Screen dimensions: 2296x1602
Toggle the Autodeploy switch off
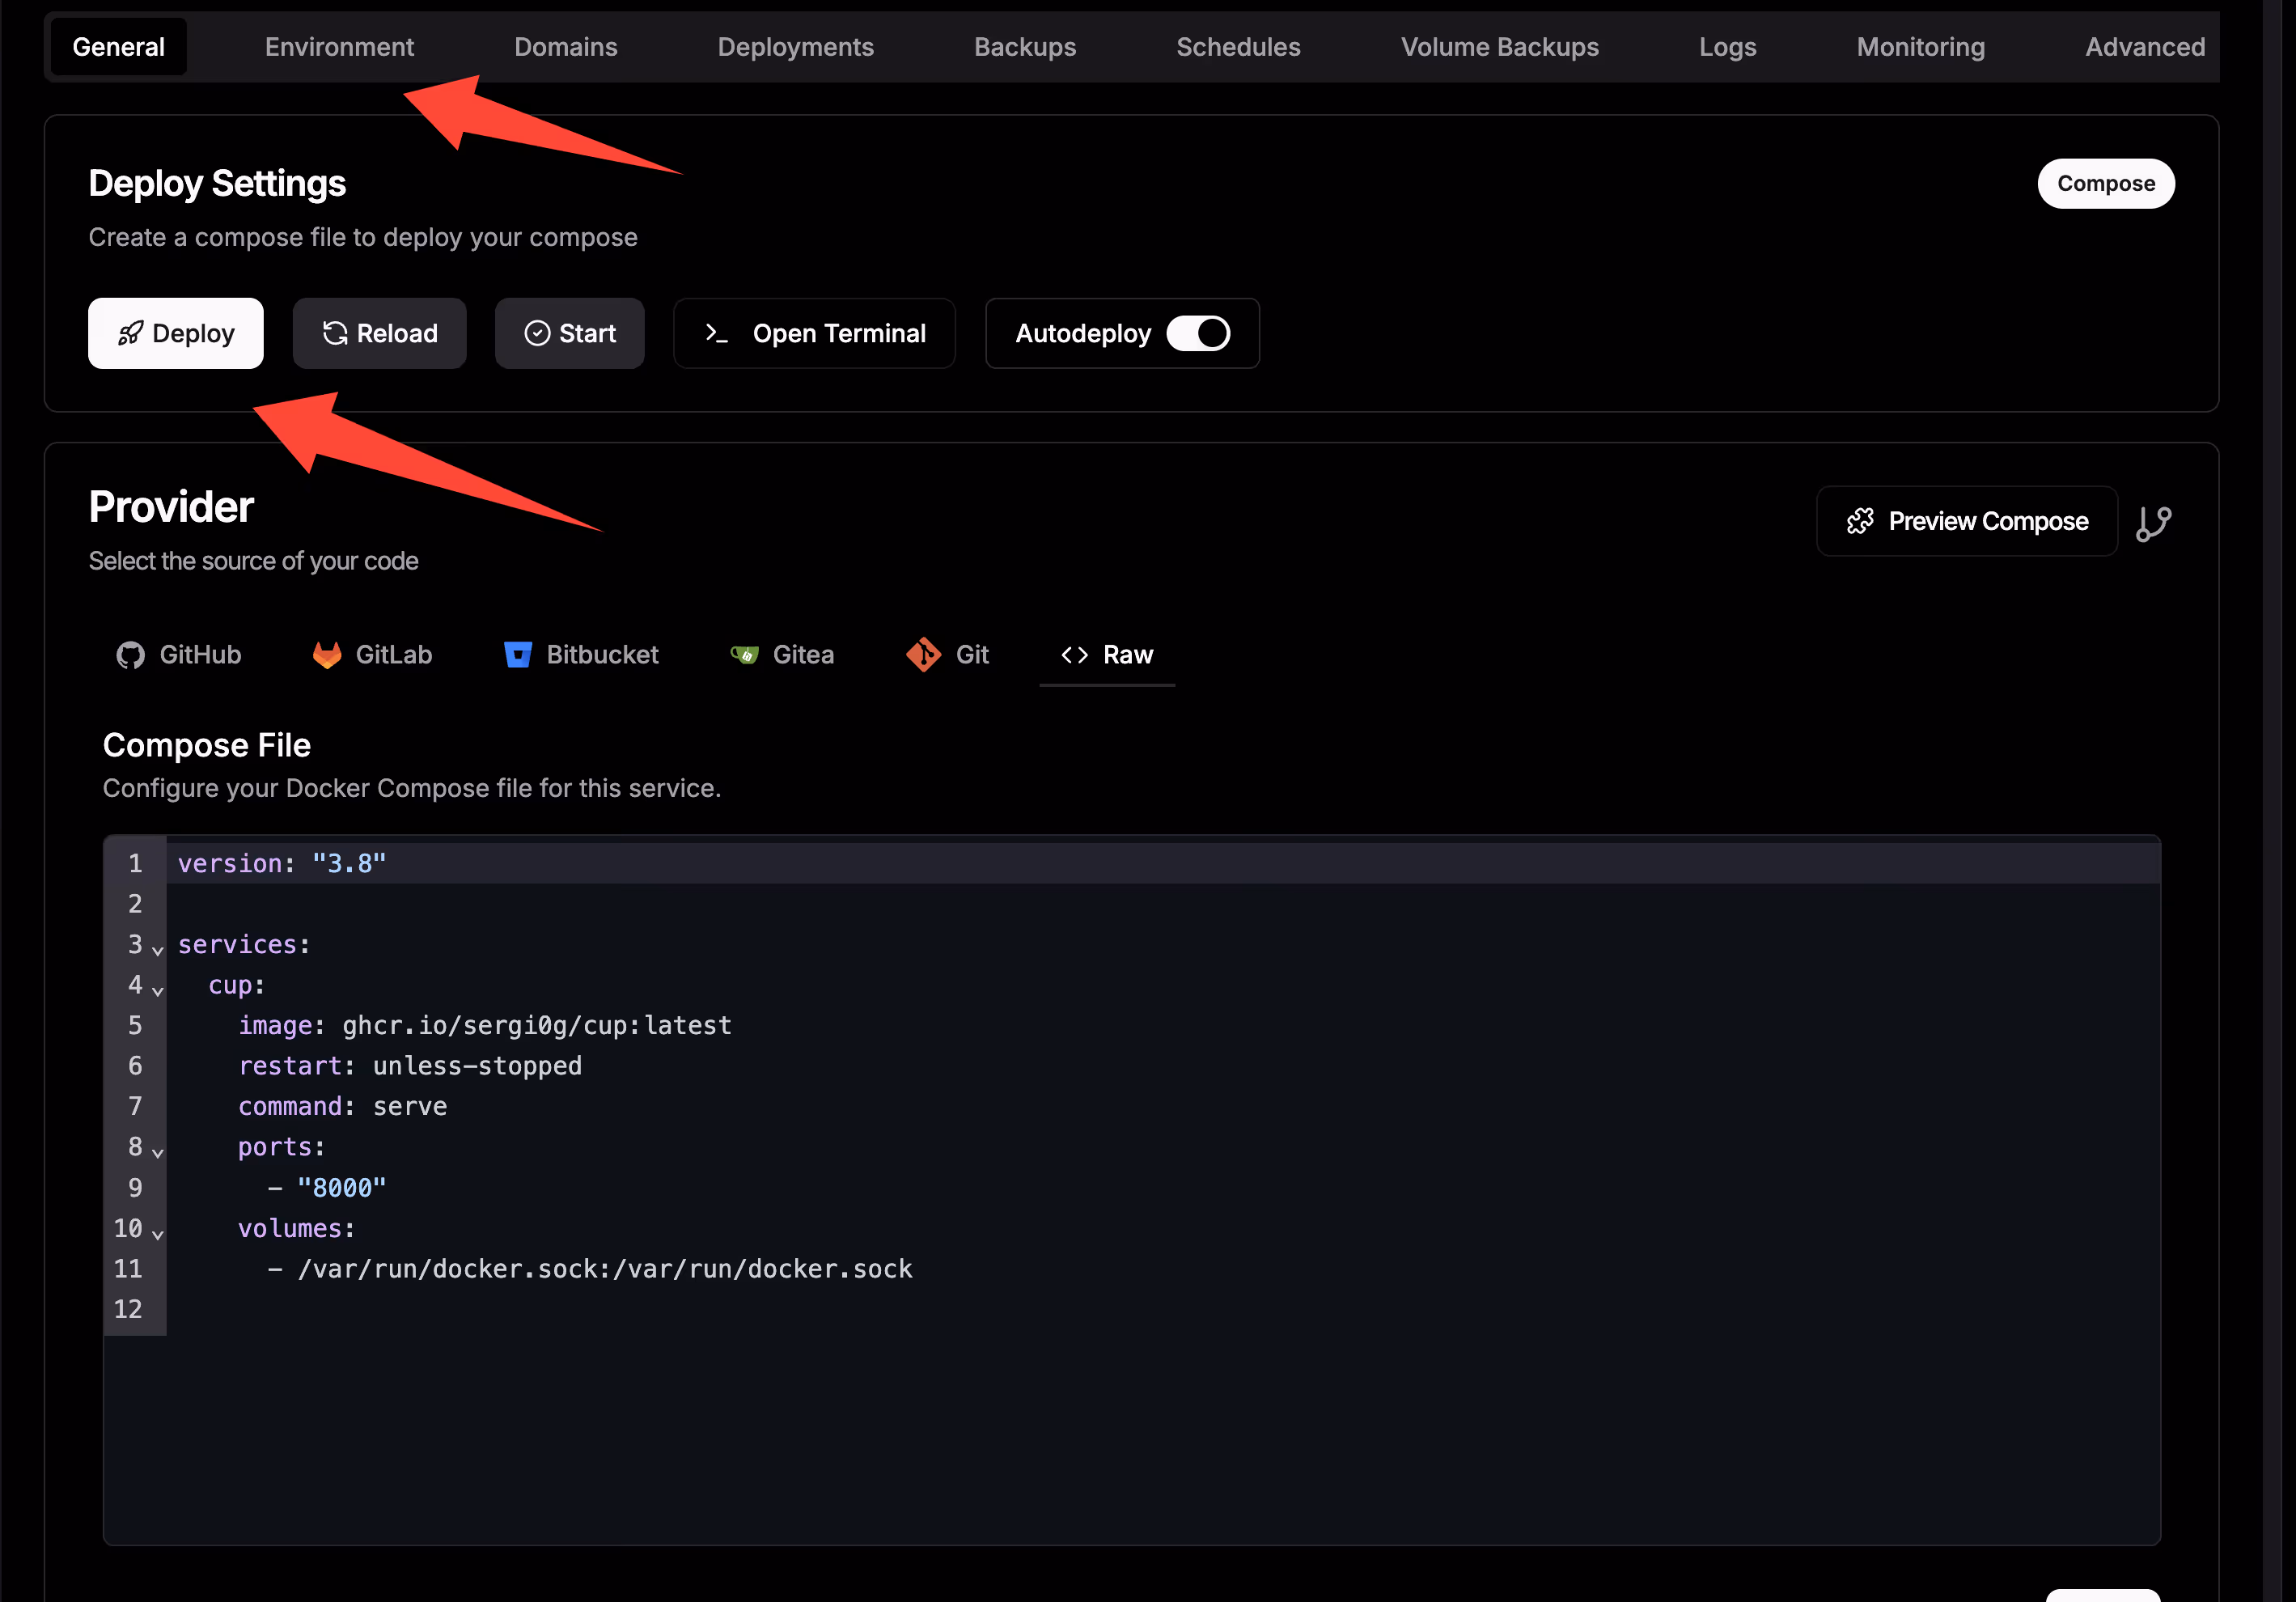pyautogui.click(x=1198, y=333)
